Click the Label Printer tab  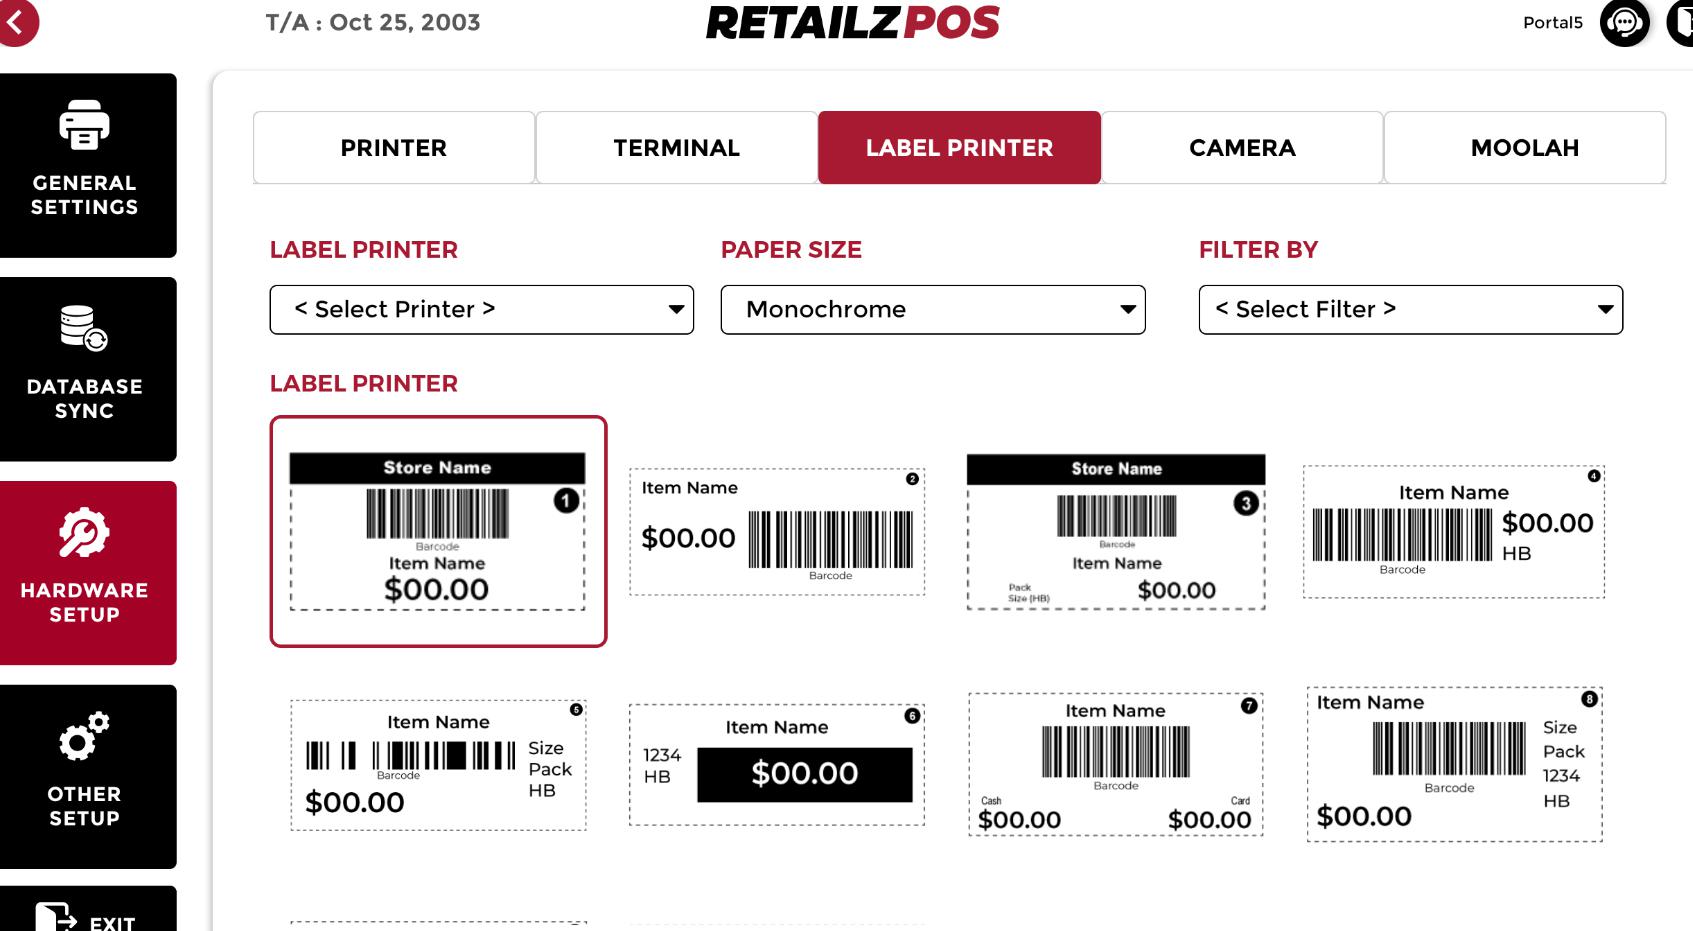coord(959,148)
